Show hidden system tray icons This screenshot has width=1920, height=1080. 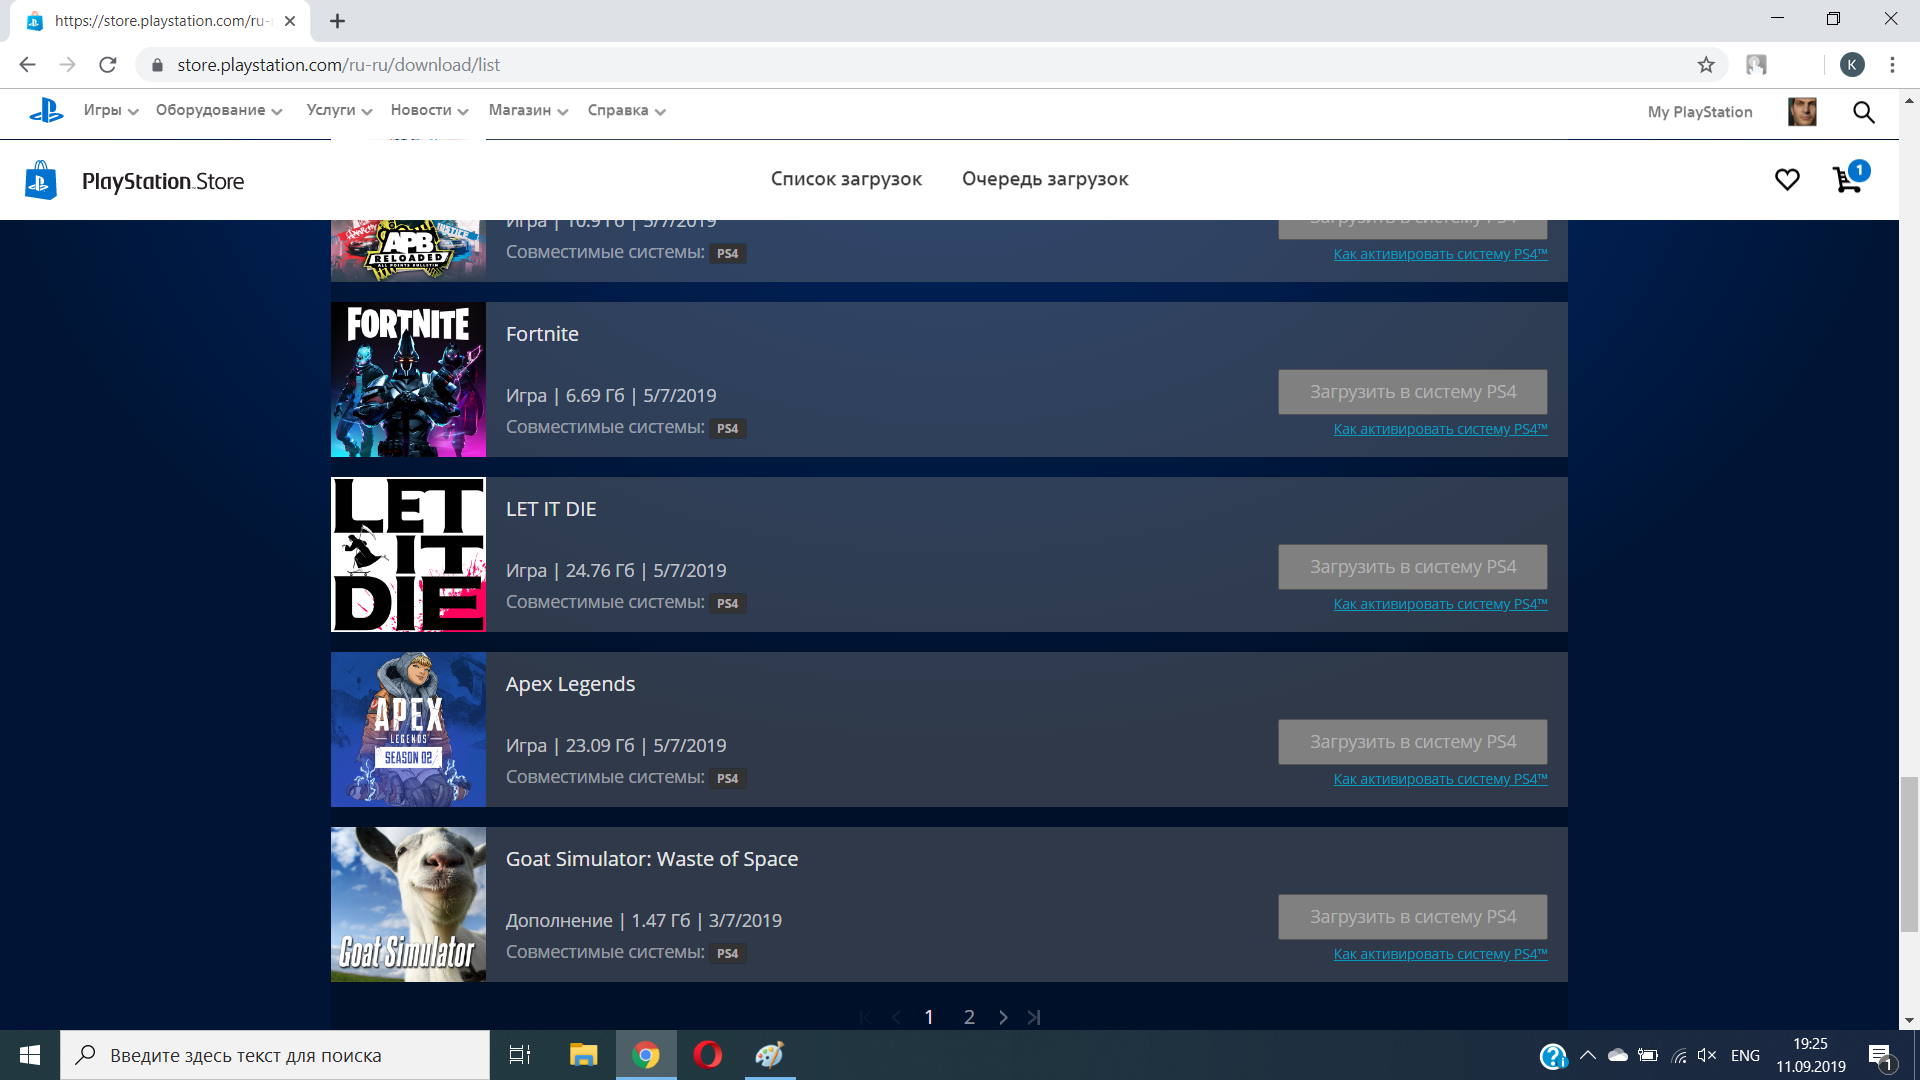[x=1588, y=1055]
